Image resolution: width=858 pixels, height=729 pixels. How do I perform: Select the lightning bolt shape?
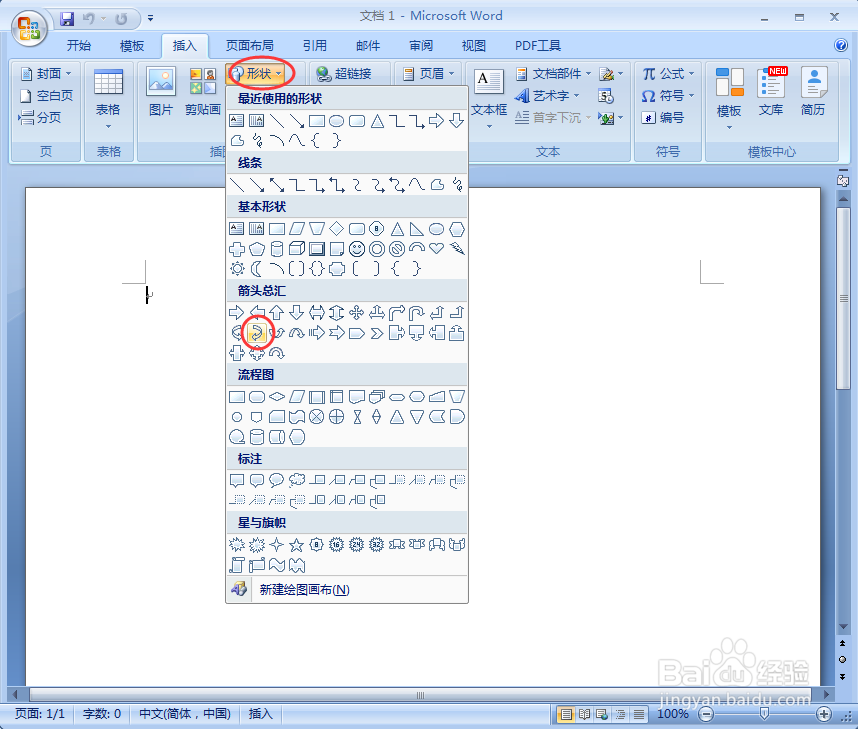click(x=456, y=248)
